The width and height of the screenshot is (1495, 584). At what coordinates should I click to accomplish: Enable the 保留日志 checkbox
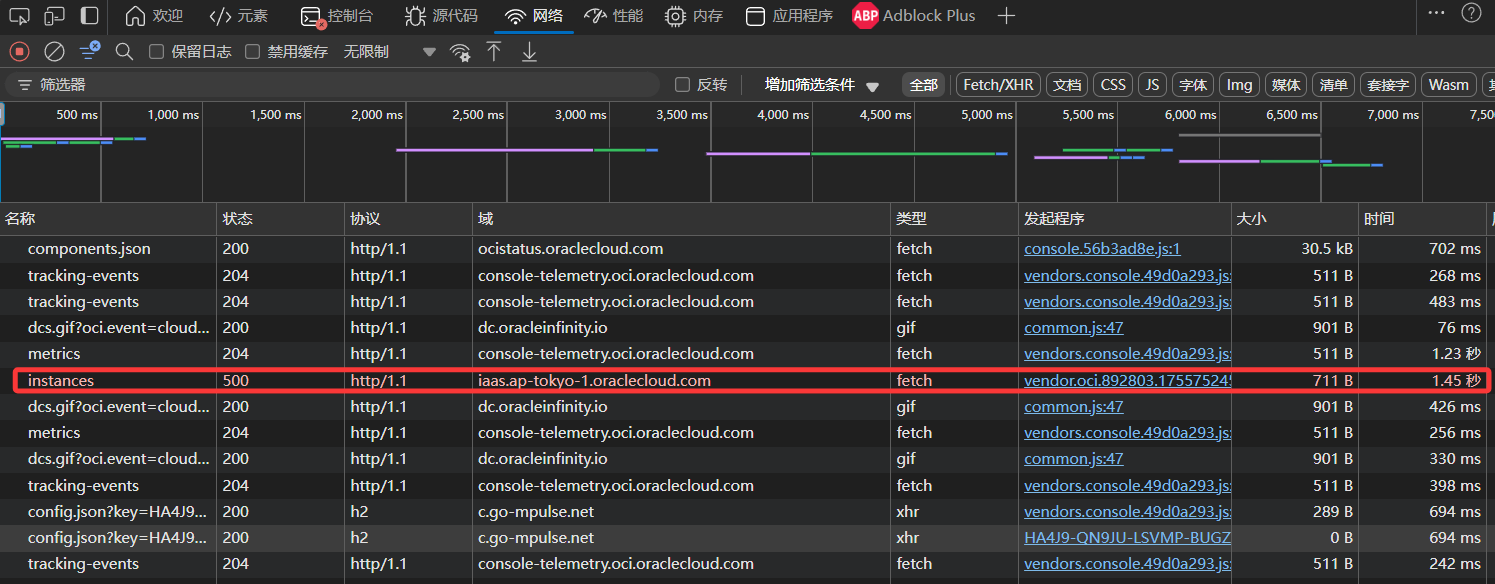point(156,52)
